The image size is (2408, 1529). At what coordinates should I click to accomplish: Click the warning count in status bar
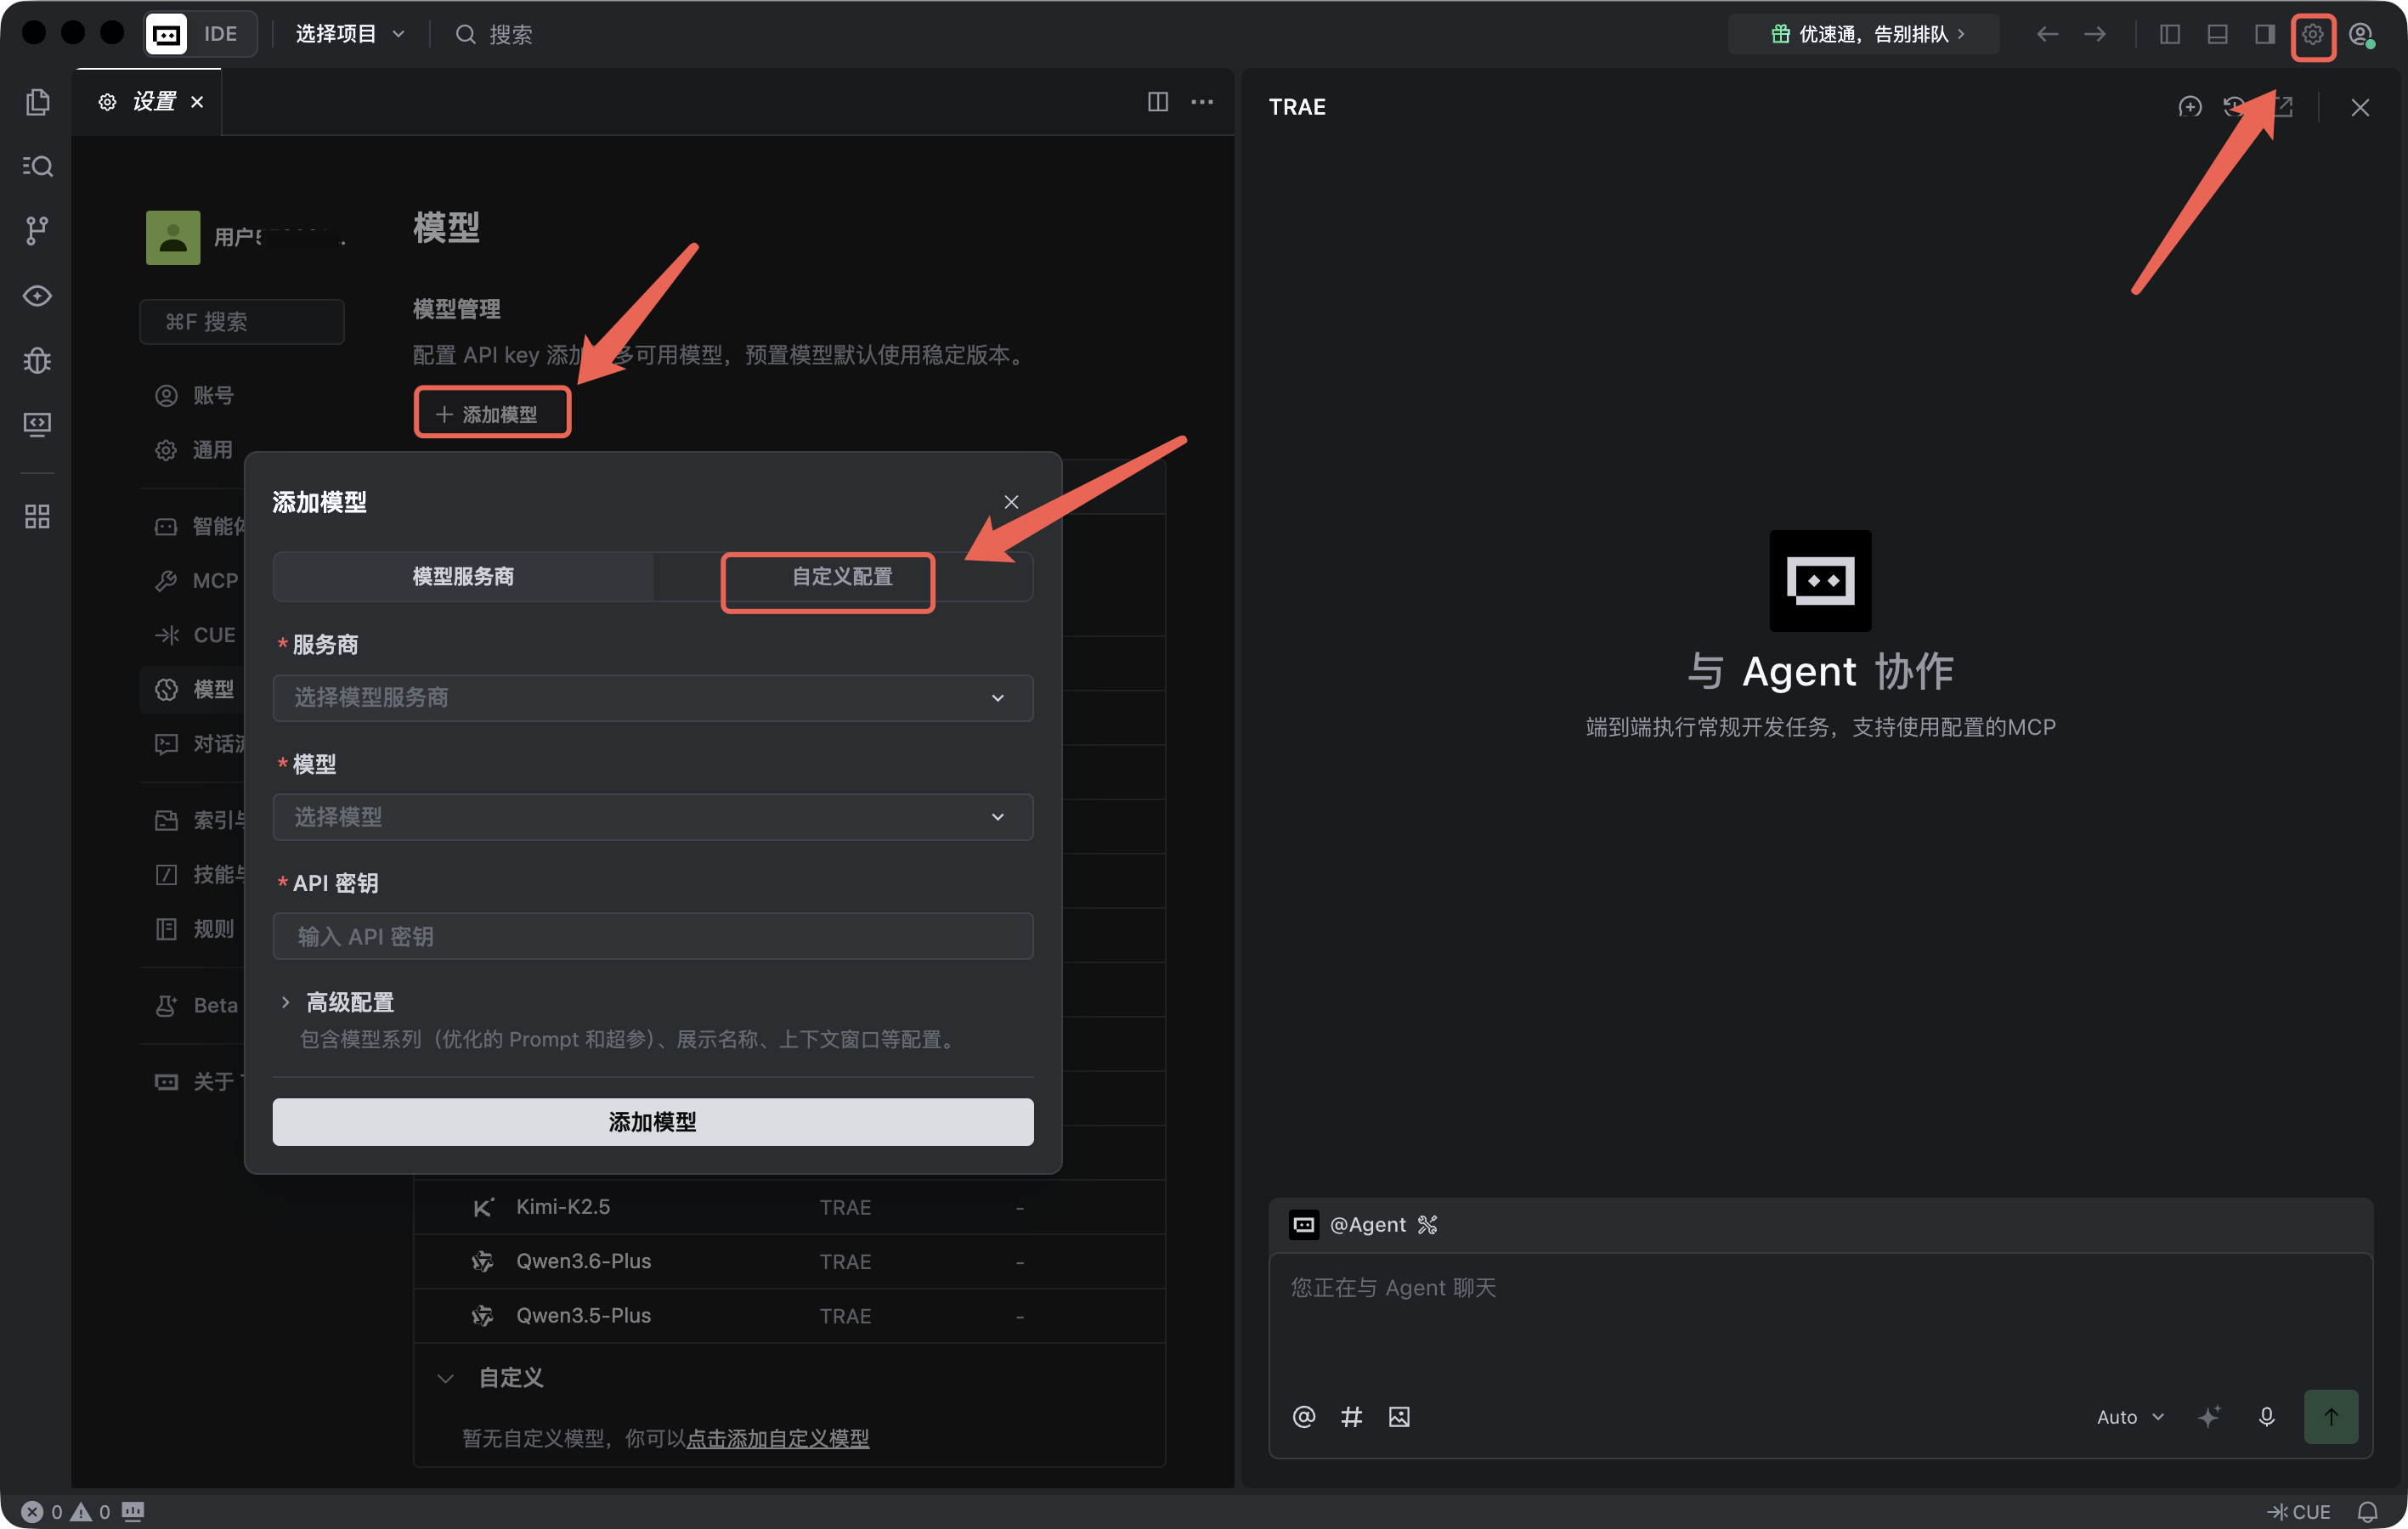(90, 1511)
